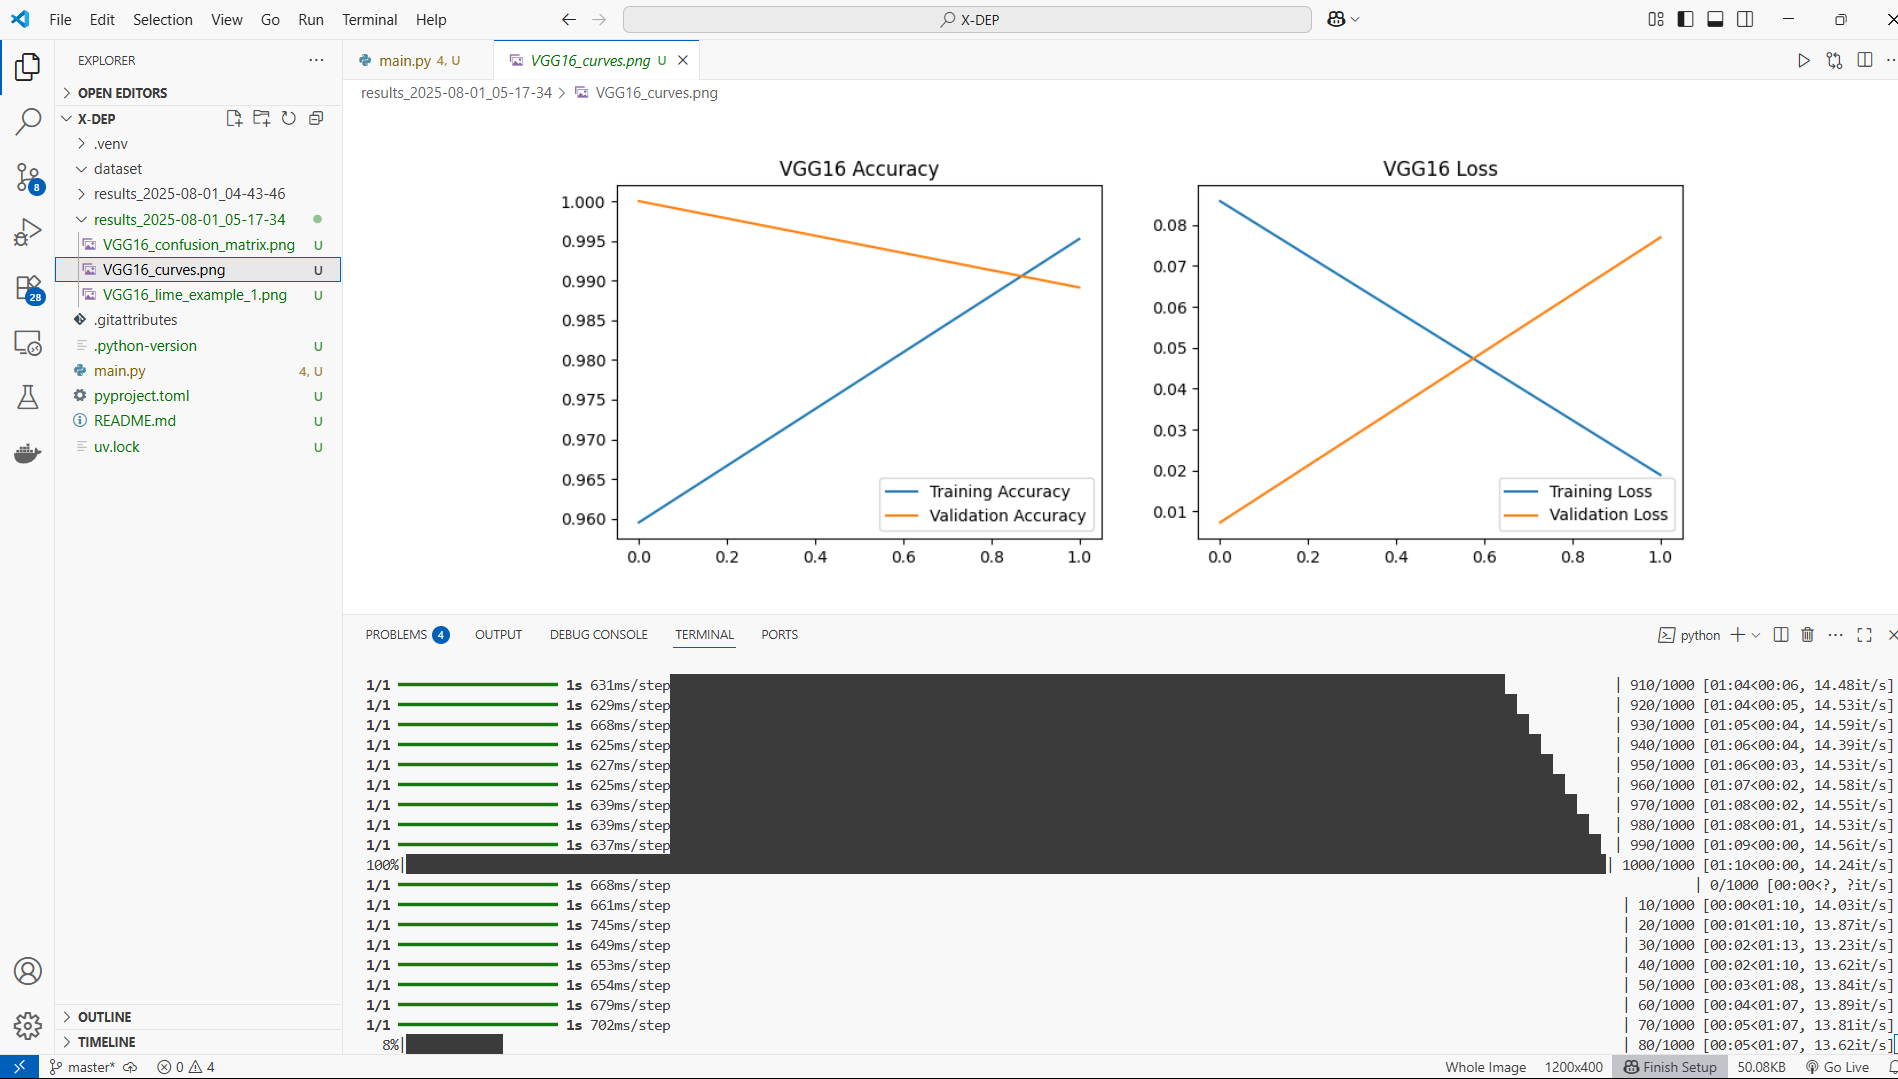Maximize the terminal panel size
The width and height of the screenshot is (1898, 1079).
pyautogui.click(x=1864, y=635)
